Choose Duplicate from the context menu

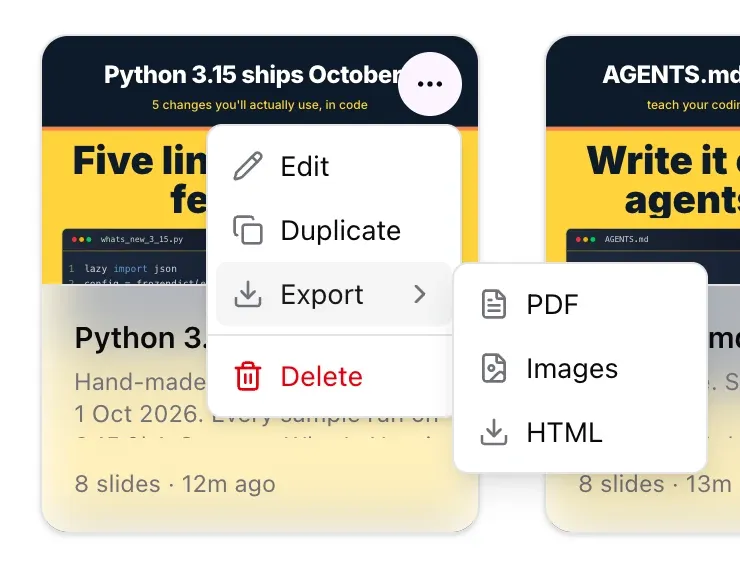[334, 230]
